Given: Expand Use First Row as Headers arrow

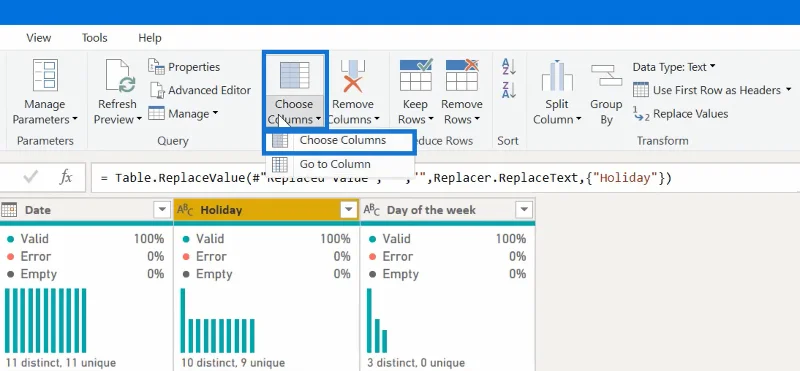Looking at the screenshot, I should point(788,90).
